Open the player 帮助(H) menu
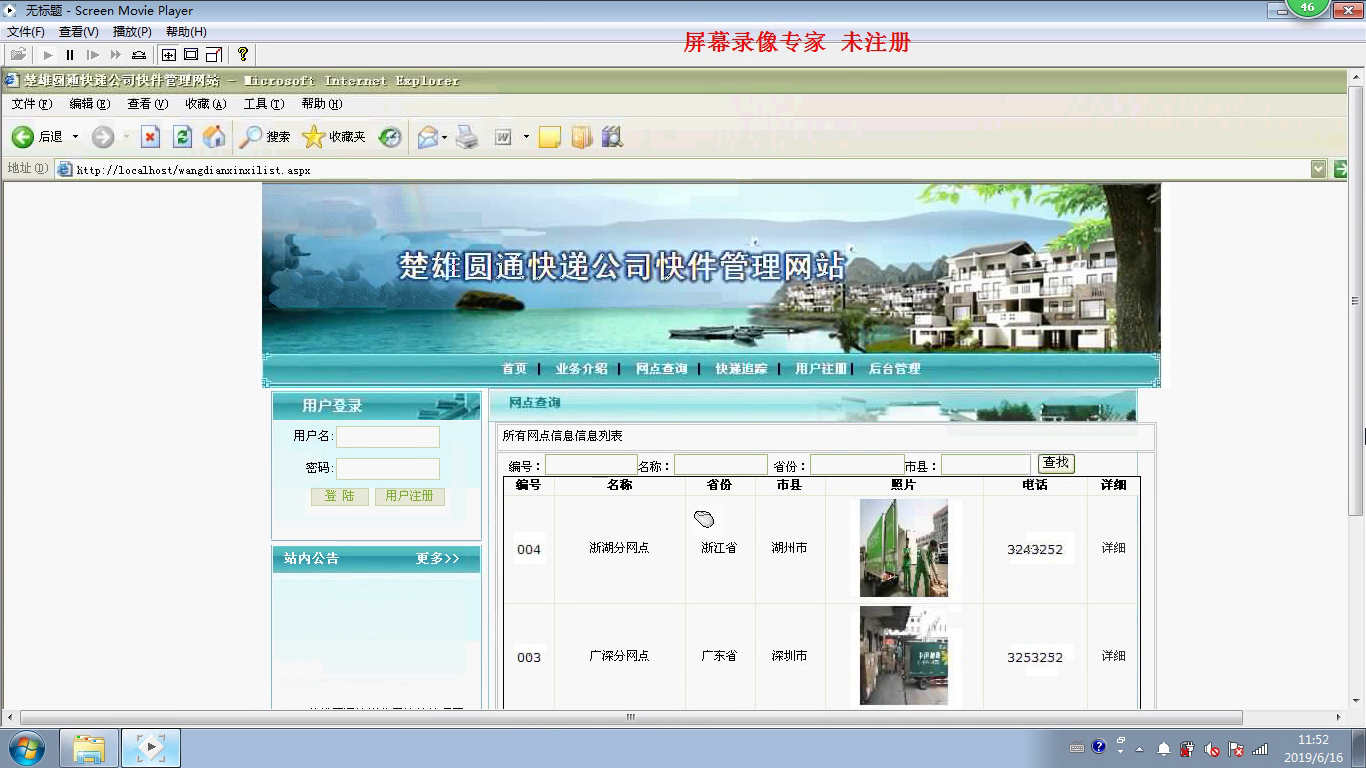Image resolution: width=1366 pixels, height=768 pixels. tap(186, 32)
